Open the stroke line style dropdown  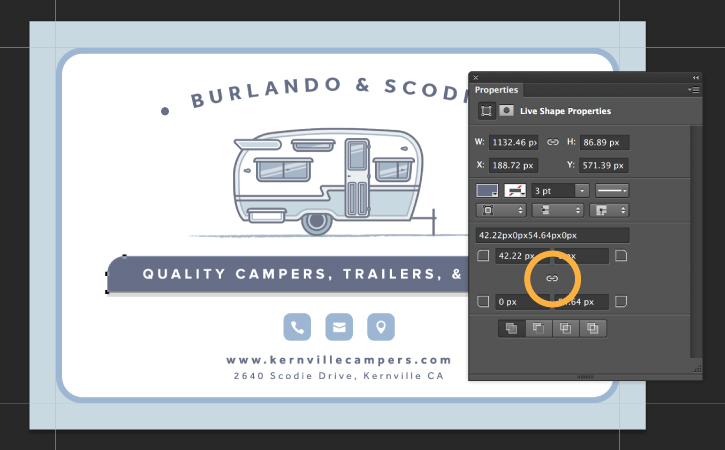[x=612, y=191]
